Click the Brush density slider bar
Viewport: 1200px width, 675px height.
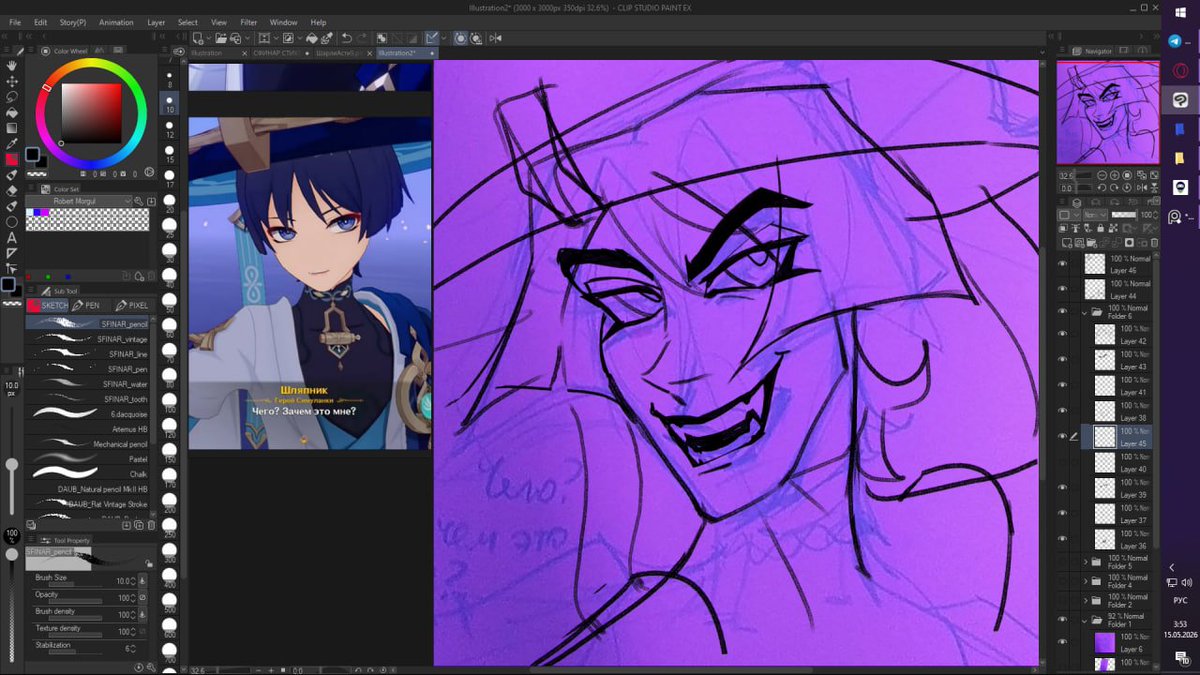click(75, 618)
